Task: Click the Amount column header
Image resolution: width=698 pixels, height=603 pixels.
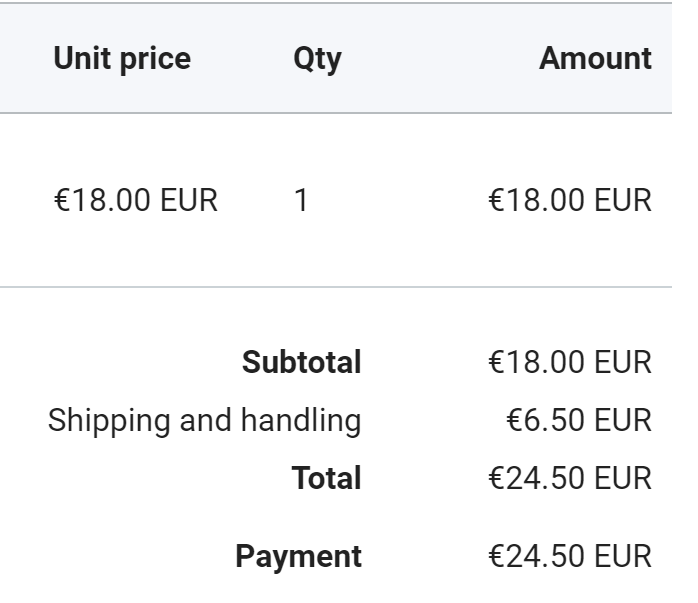Action: tap(595, 58)
